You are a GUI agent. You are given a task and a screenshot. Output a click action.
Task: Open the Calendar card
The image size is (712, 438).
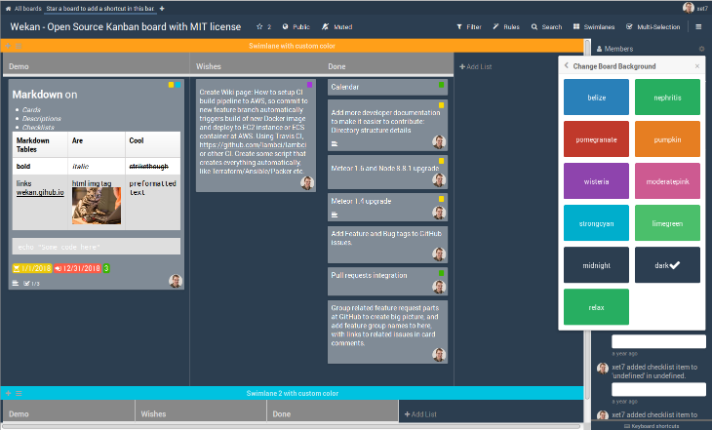387,87
